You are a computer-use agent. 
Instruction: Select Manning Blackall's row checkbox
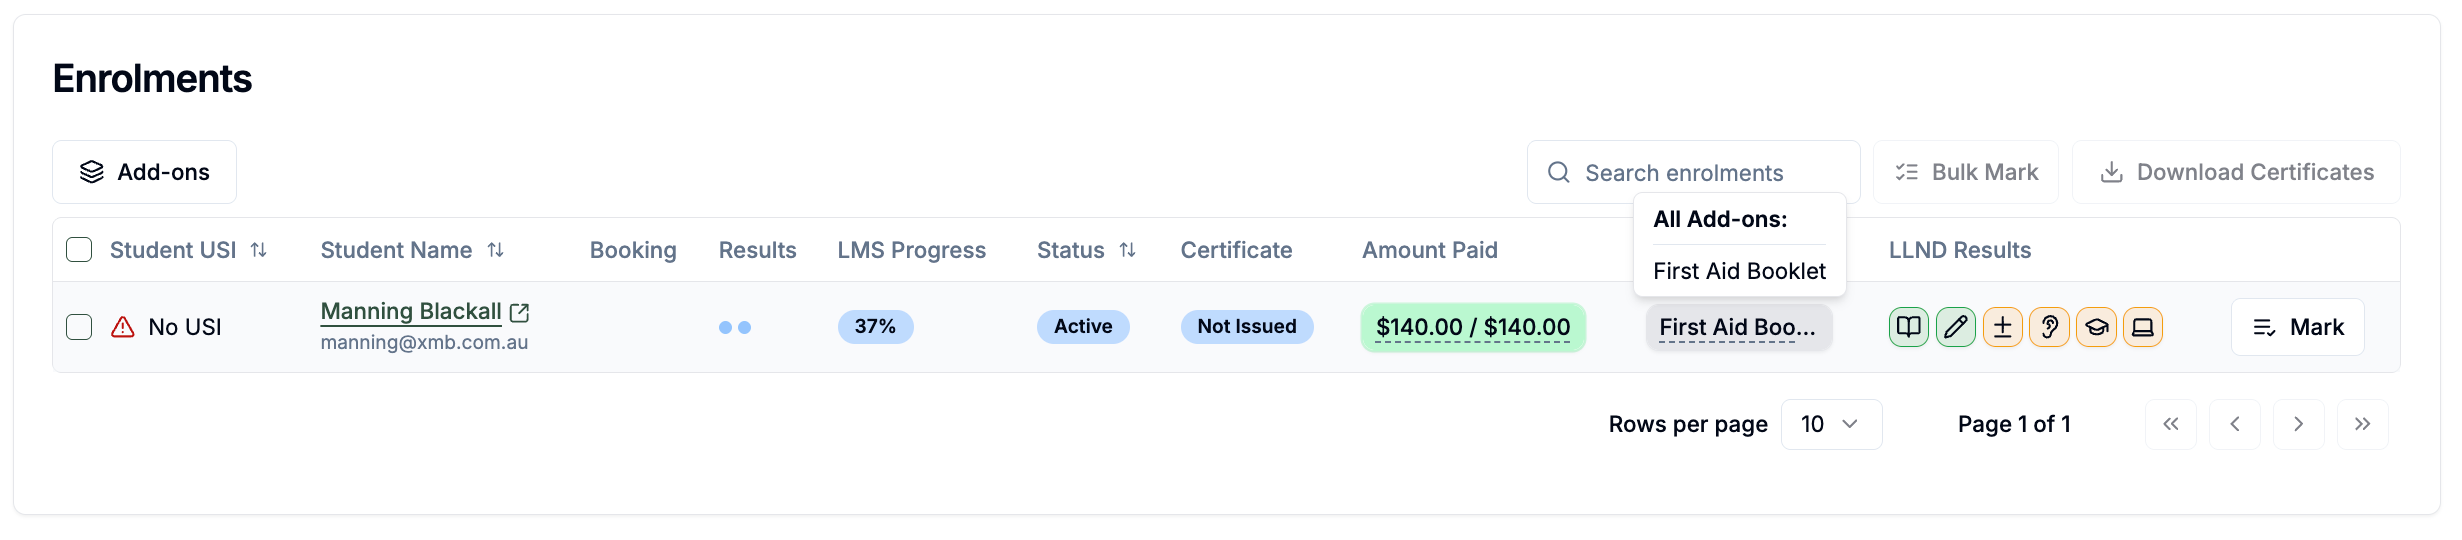coord(79,327)
